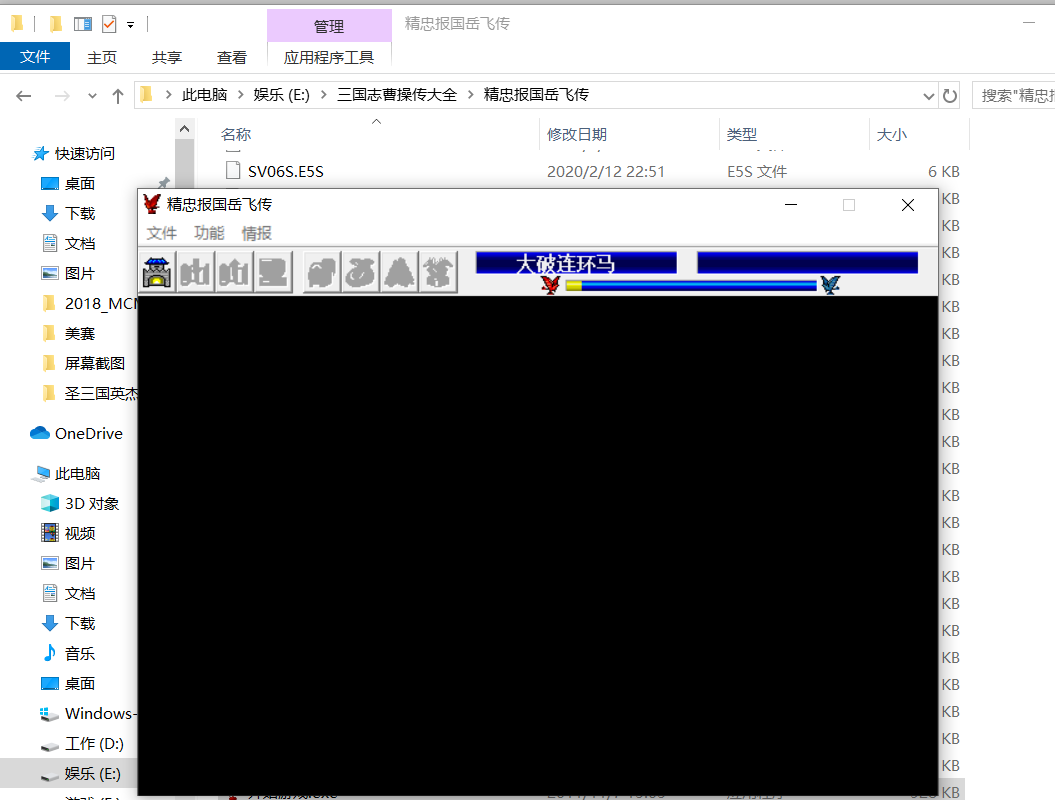Select OneDrive in the navigation pane
This screenshot has height=800, width=1055.
point(88,434)
